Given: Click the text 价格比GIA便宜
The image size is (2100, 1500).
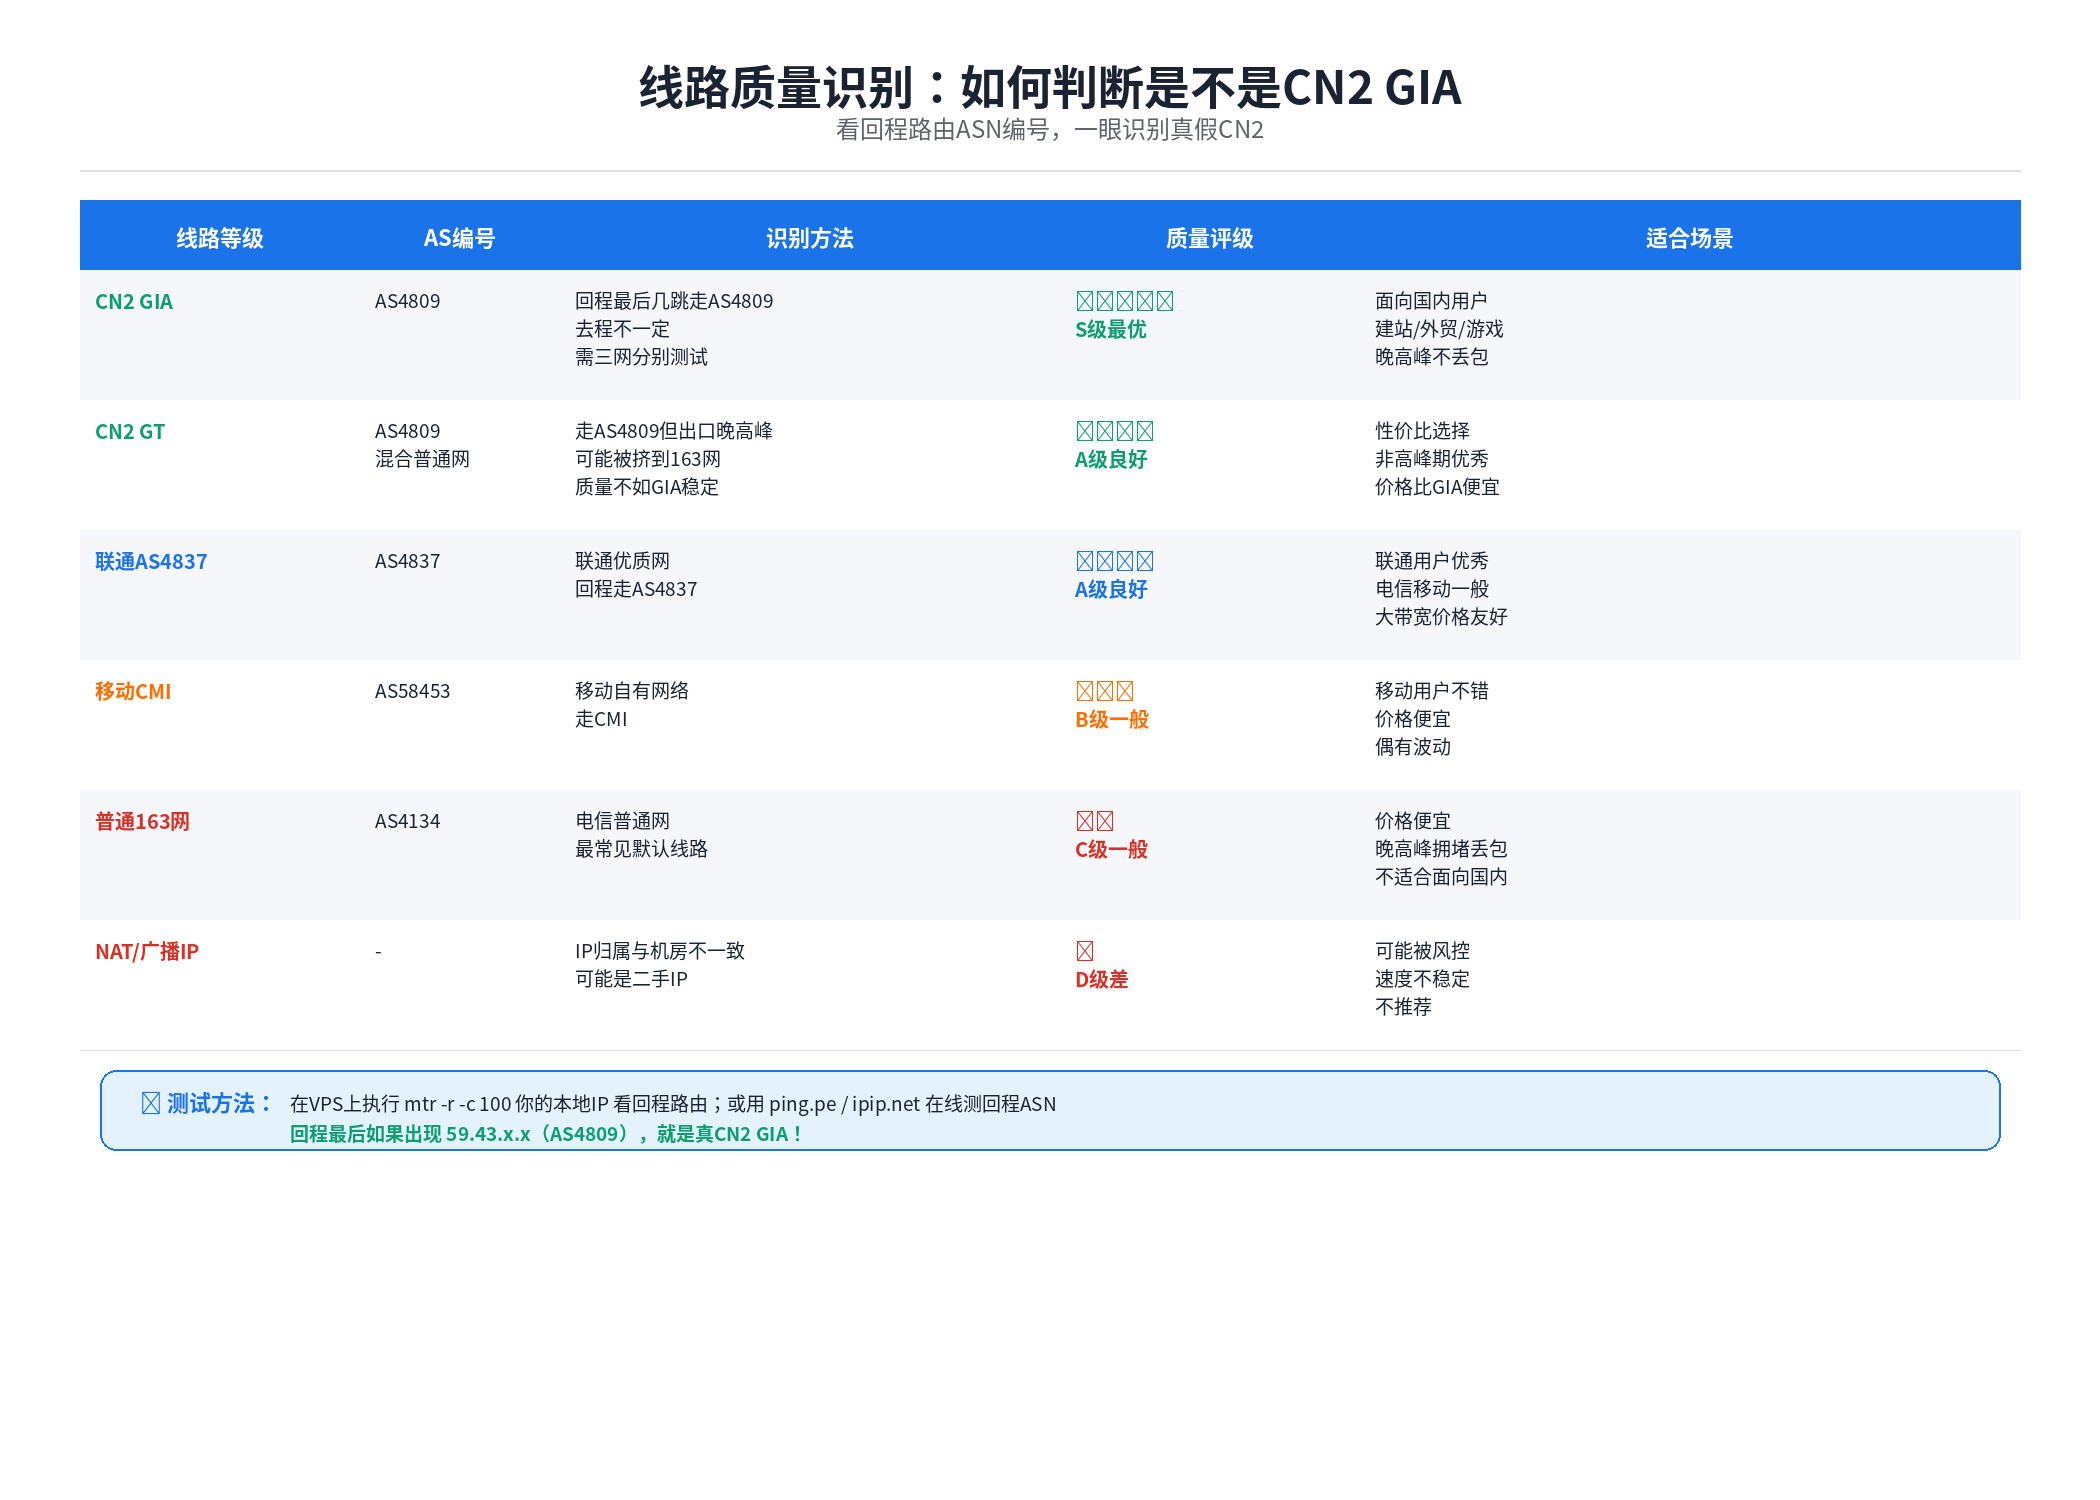Looking at the screenshot, I should (1437, 487).
